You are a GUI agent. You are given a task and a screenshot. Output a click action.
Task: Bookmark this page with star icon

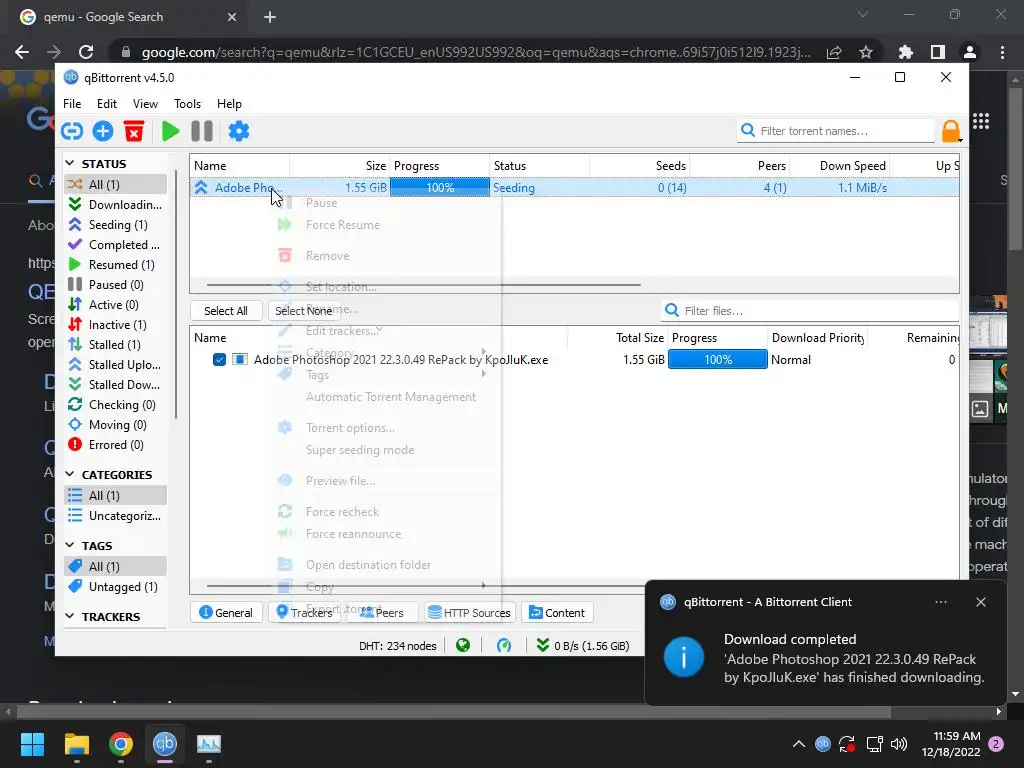[866, 52]
